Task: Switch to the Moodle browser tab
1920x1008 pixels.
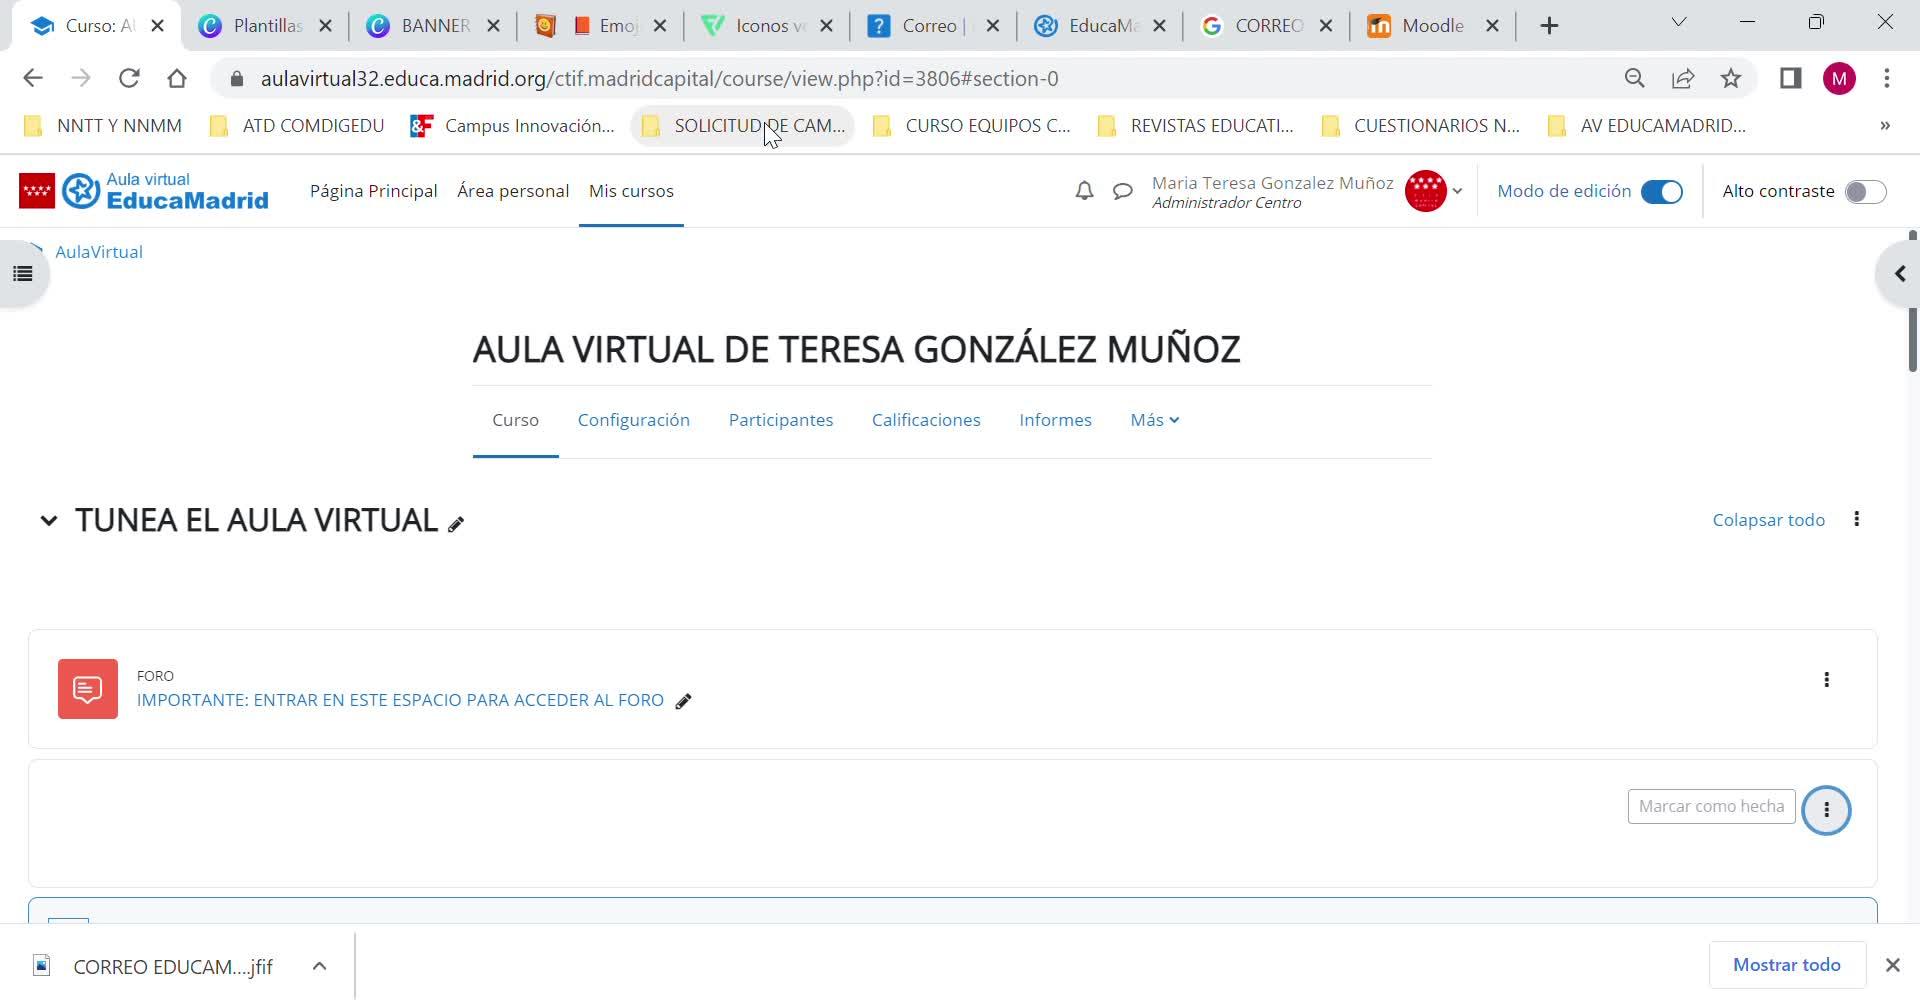Action: [x=1432, y=26]
